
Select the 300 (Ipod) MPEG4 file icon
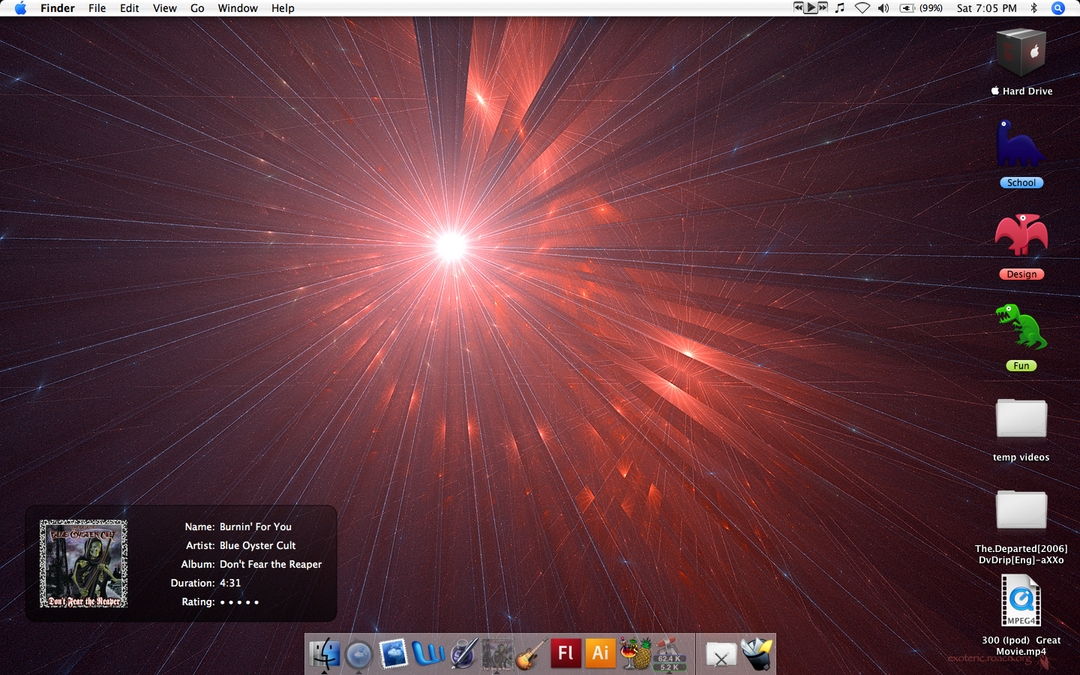tap(1021, 601)
